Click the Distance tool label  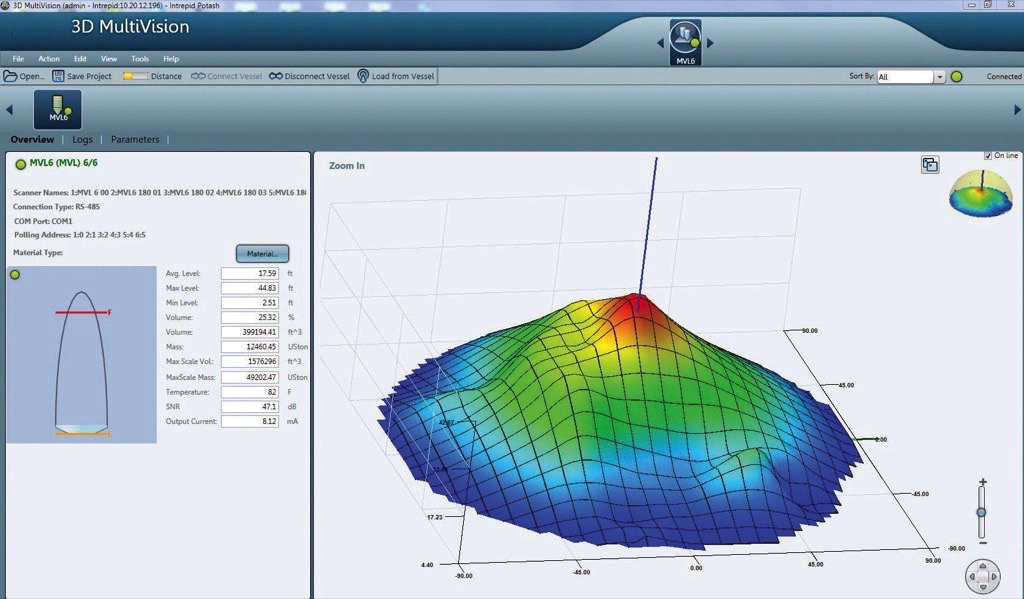[167, 76]
